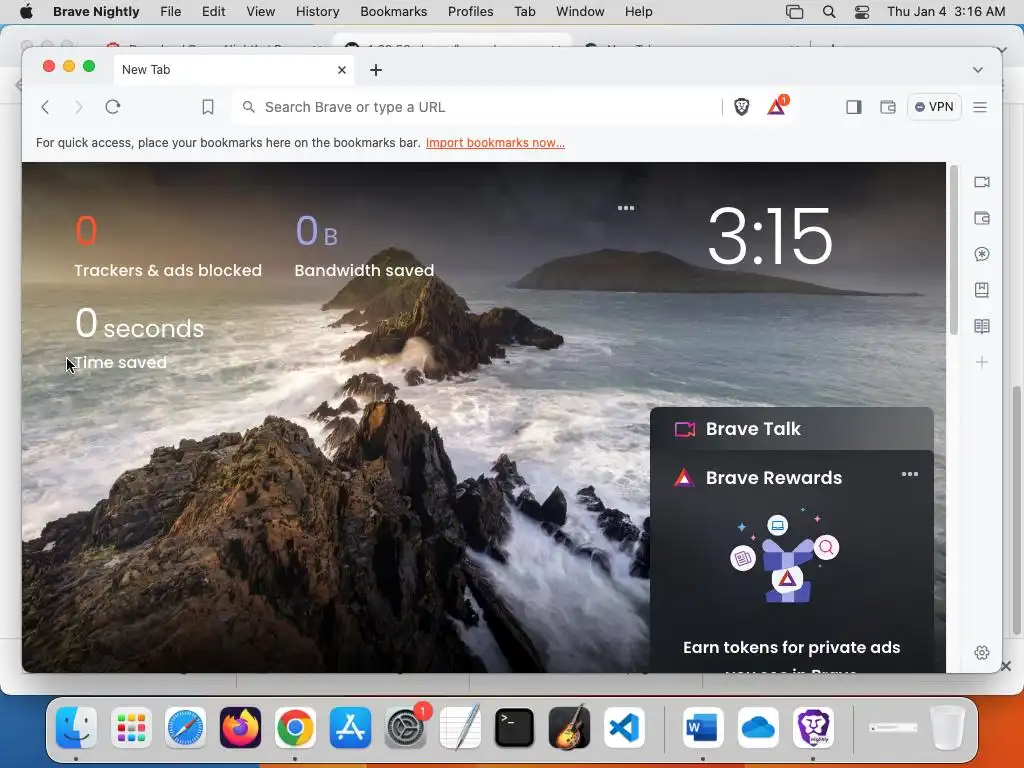Open the Help menu
The width and height of the screenshot is (1024, 768).
coord(638,11)
